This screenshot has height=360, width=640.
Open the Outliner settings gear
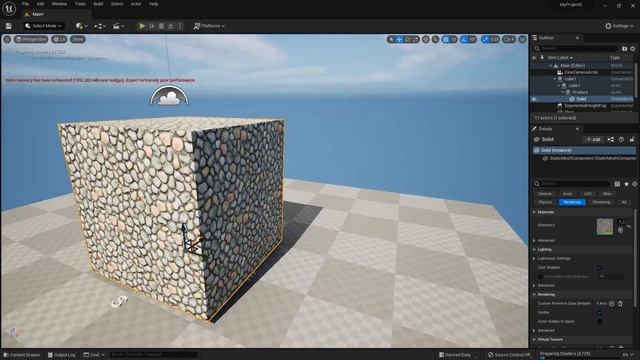(x=633, y=49)
